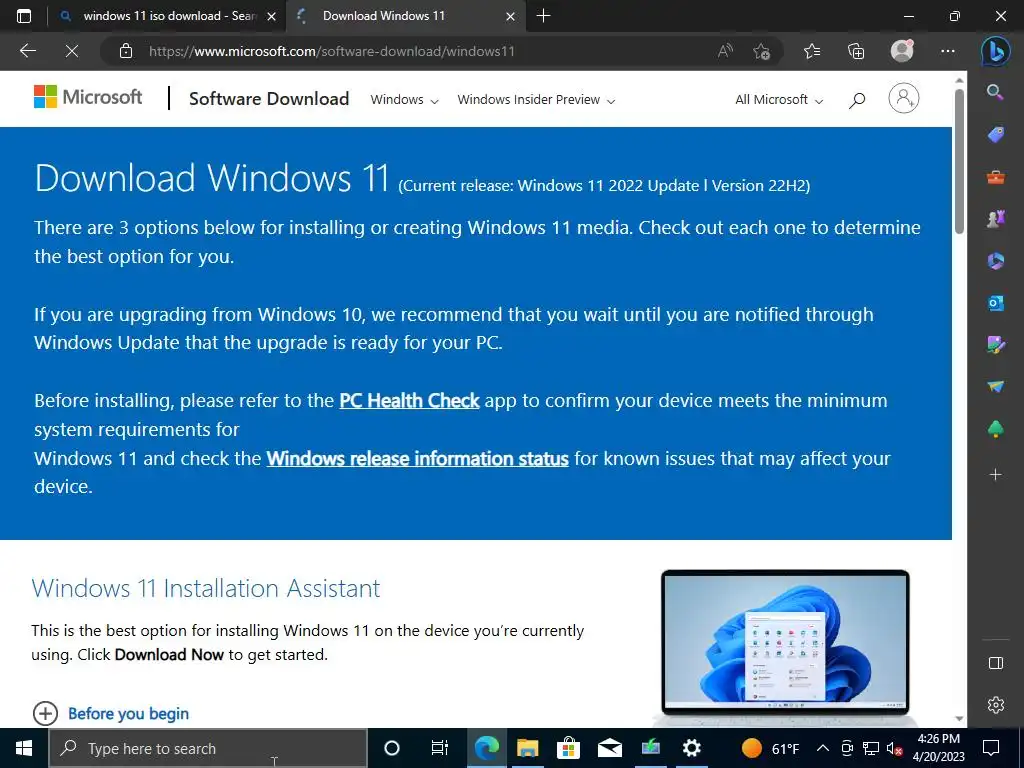Screen dimensions: 1024x768
Task: Open a new browser tab
Action: (543, 16)
